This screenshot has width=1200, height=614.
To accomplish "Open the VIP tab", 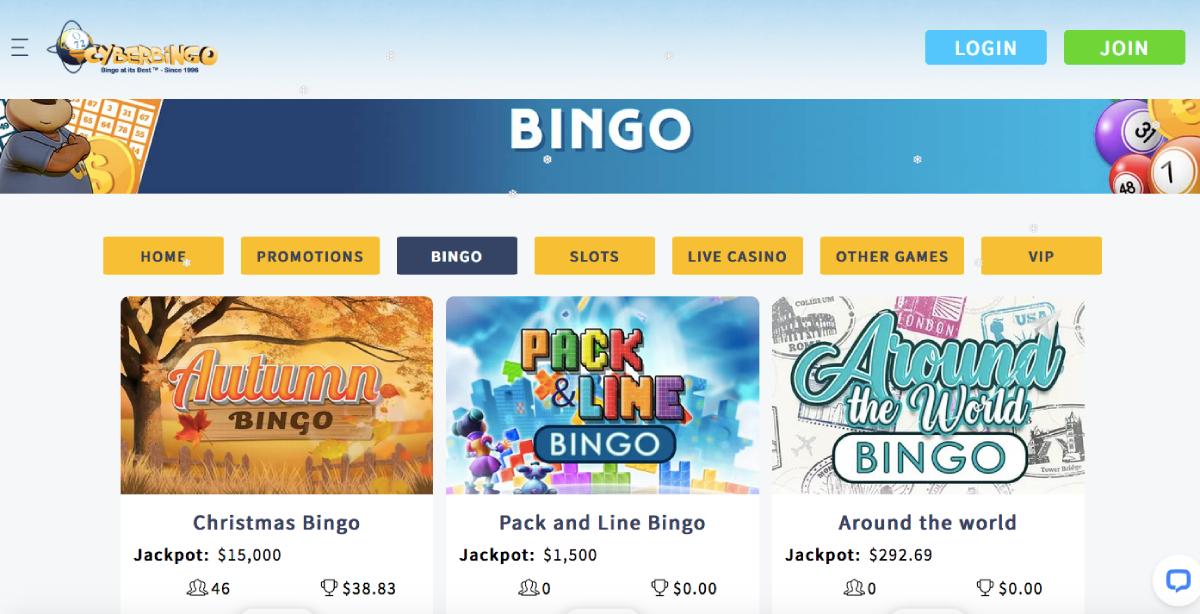I will pyautogui.click(x=1041, y=256).
